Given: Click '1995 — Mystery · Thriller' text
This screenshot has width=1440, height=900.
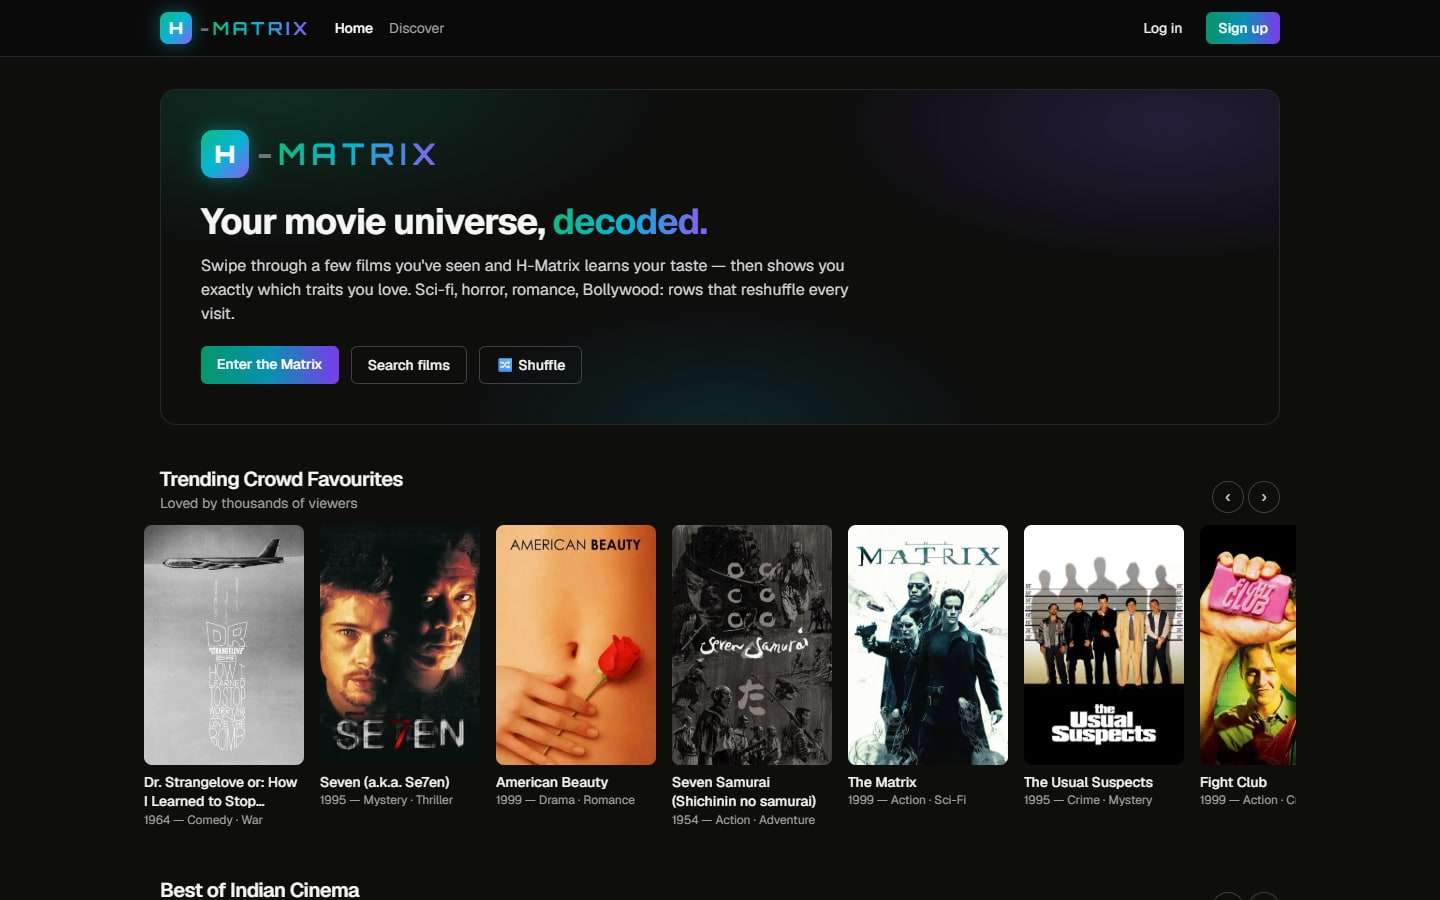Looking at the screenshot, I should point(386,800).
